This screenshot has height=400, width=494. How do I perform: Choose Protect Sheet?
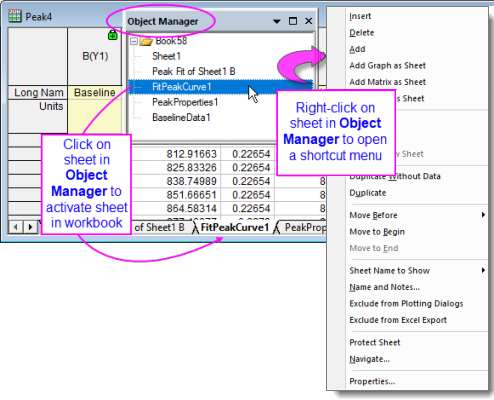click(x=375, y=342)
